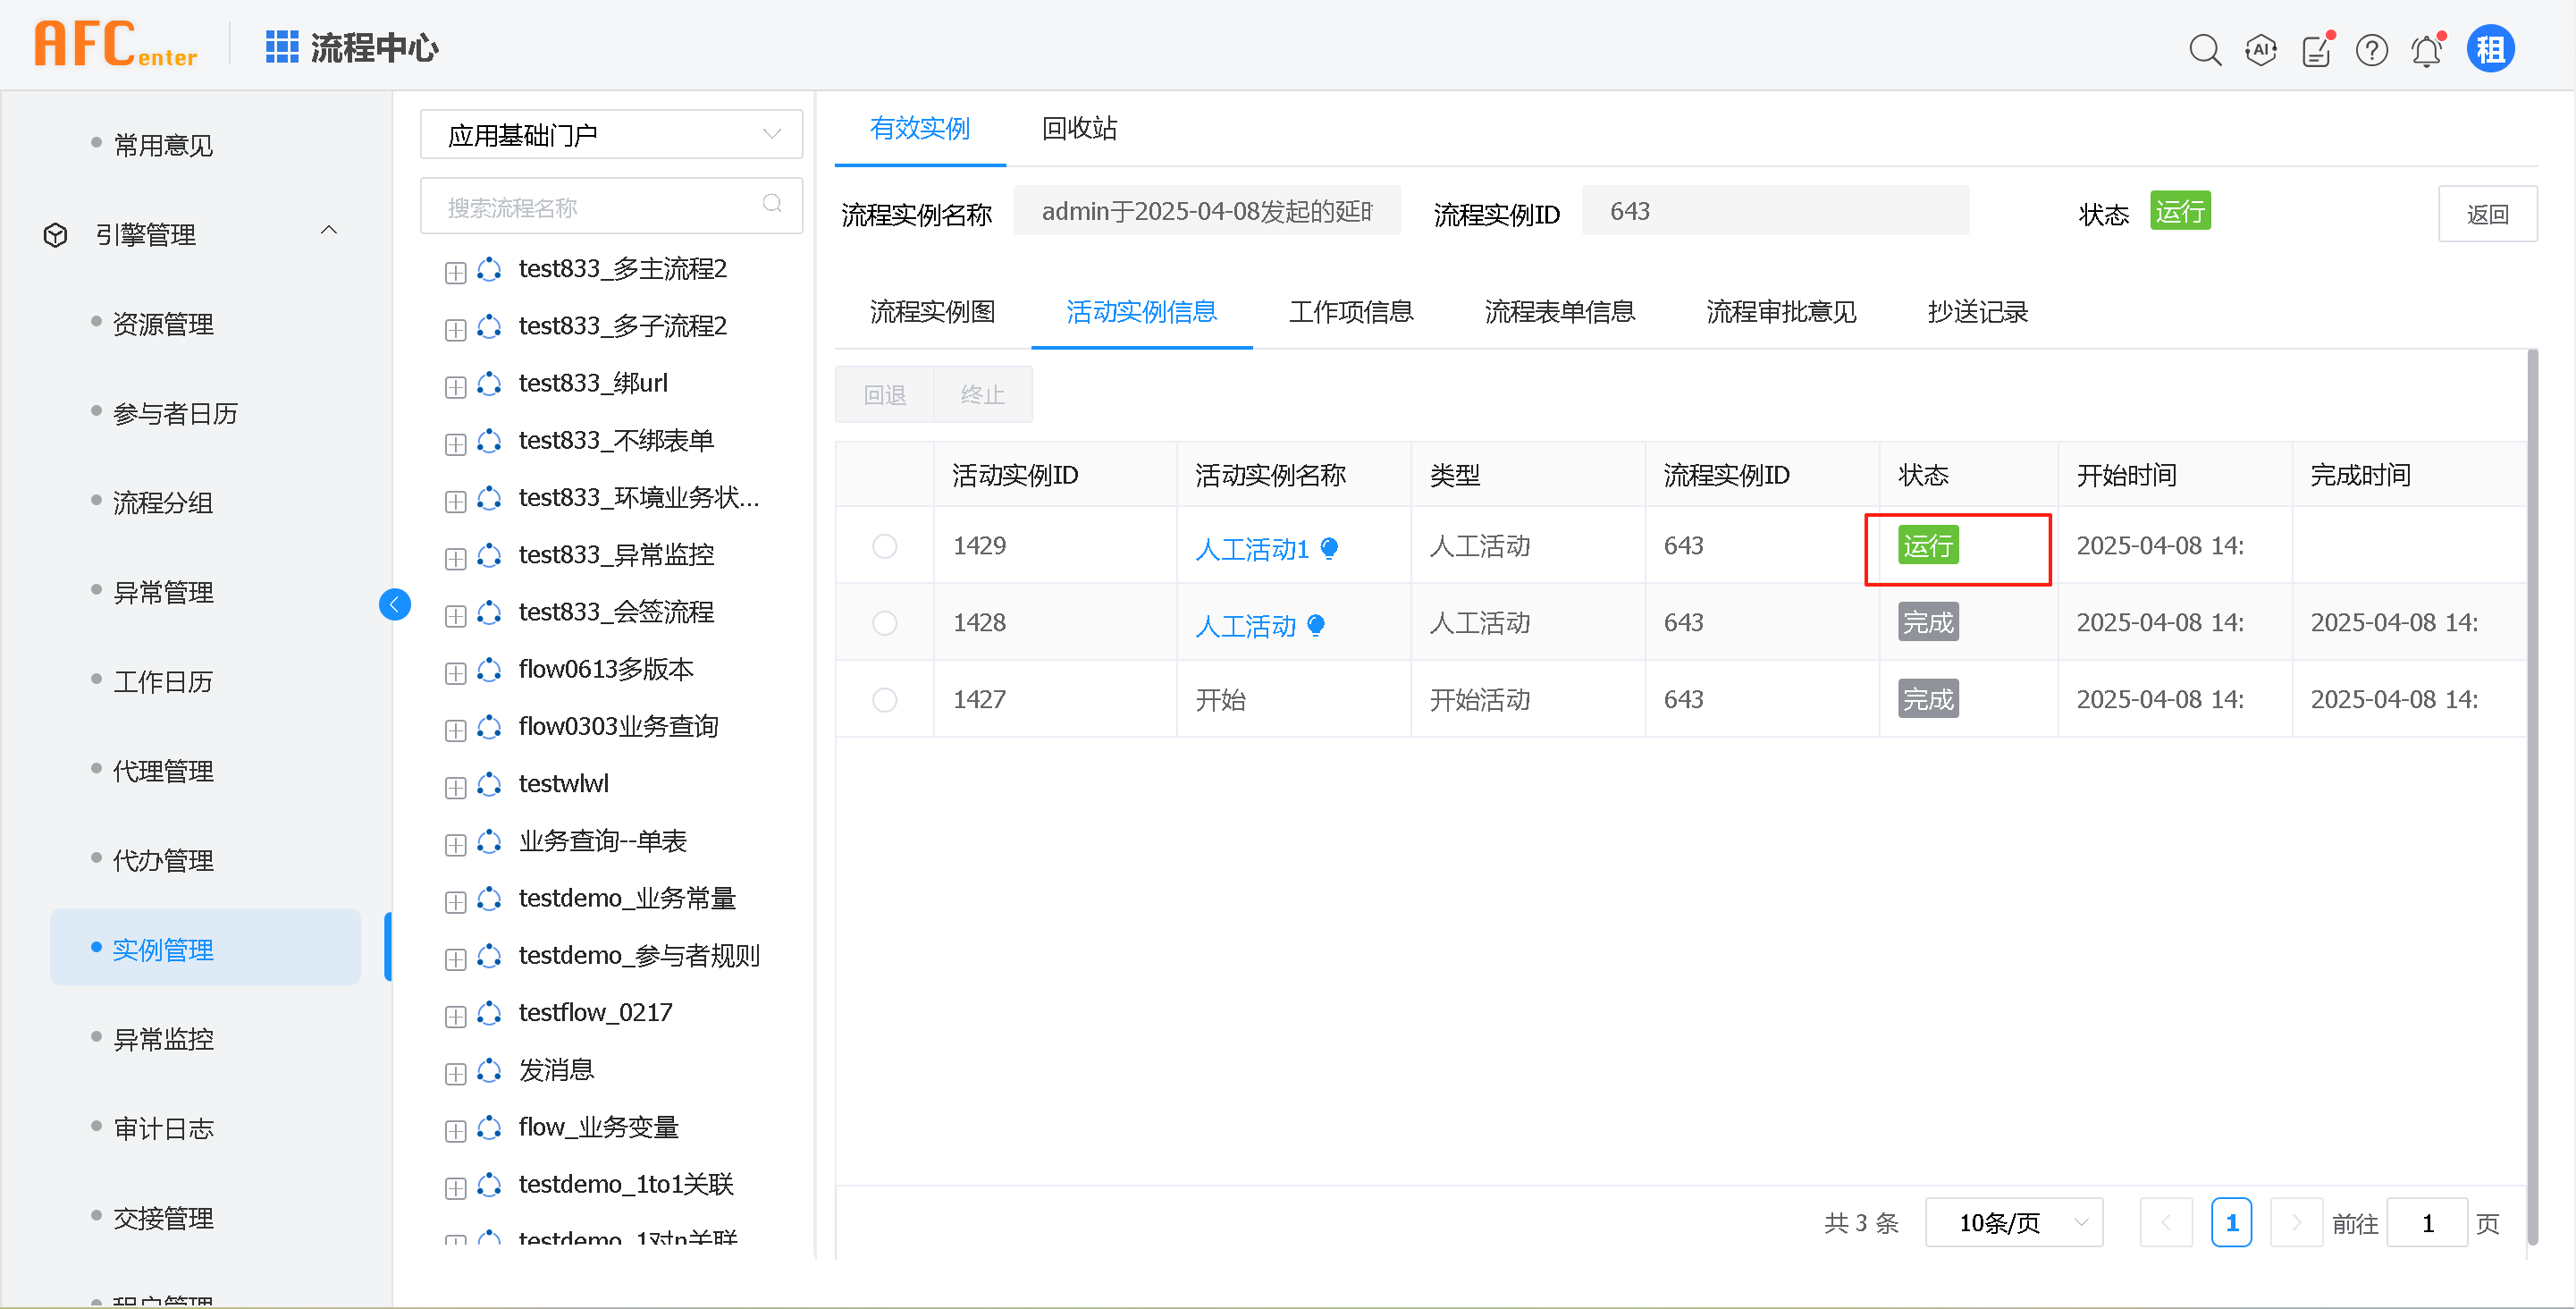The height and width of the screenshot is (1309, 2576).
Task: Click info bubble icon next to 人工活动1
Action: click(1329, 547)
